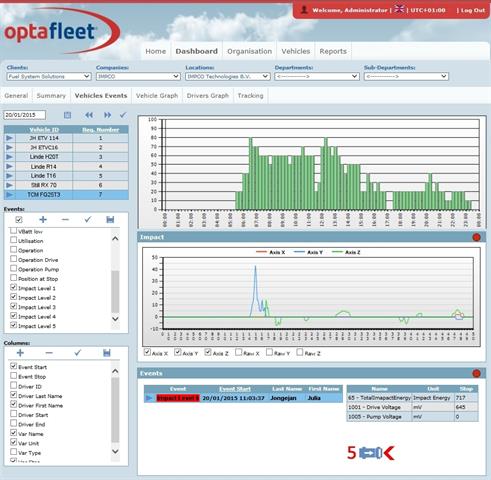
Task: Apply columns with the Columns checkmark icon
Action: pos(78,352)
